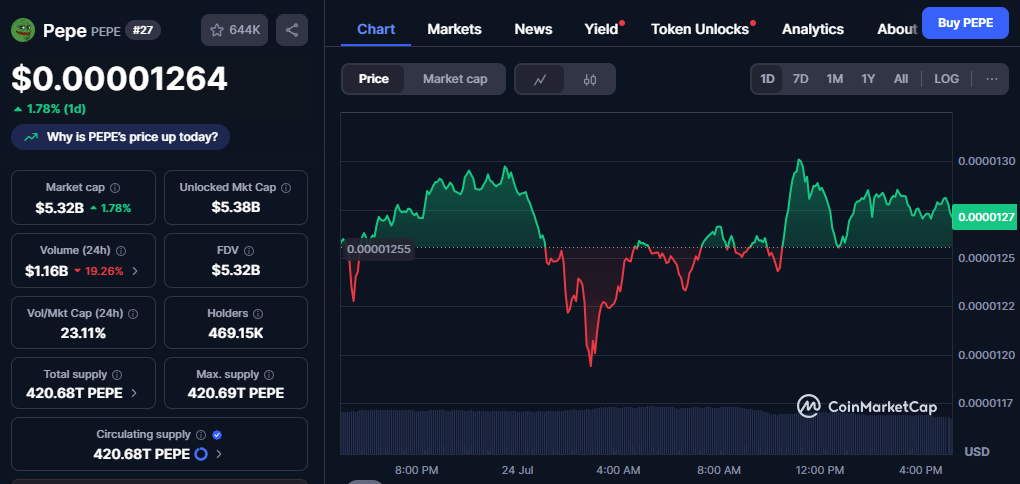1020x484 pixels.
Task: Click the current price tag 0.0000127
Action: [986, 217]
